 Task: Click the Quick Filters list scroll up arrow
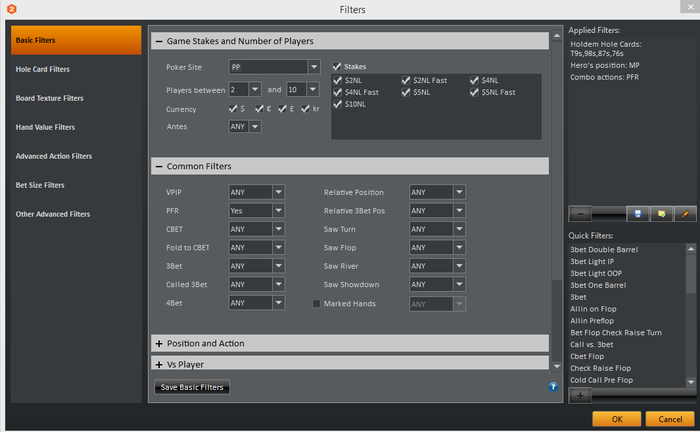691,249
